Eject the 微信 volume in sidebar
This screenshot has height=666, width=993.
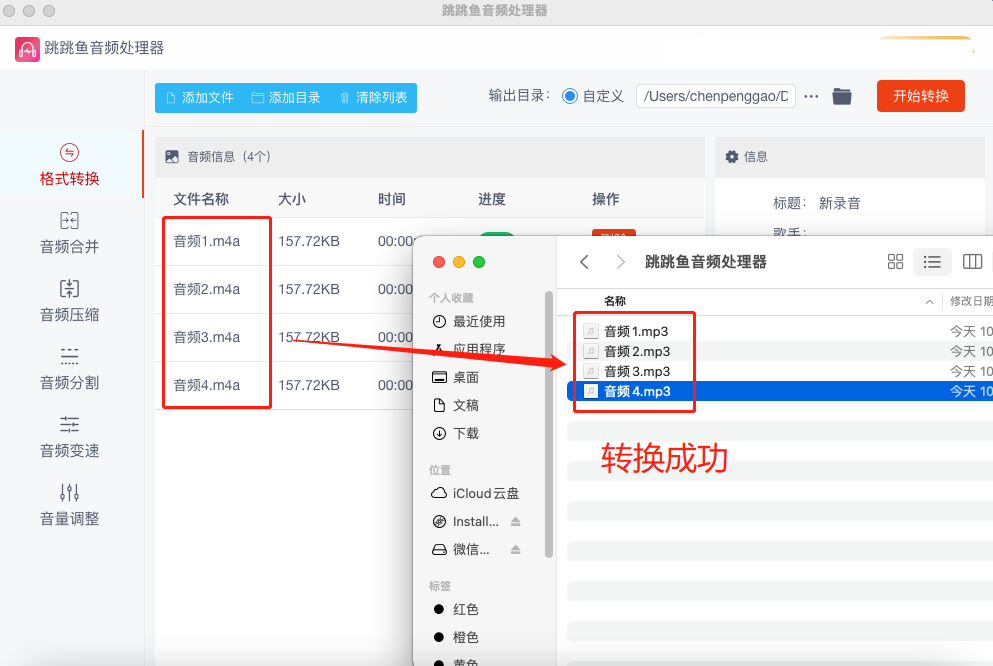coord(516,550)
